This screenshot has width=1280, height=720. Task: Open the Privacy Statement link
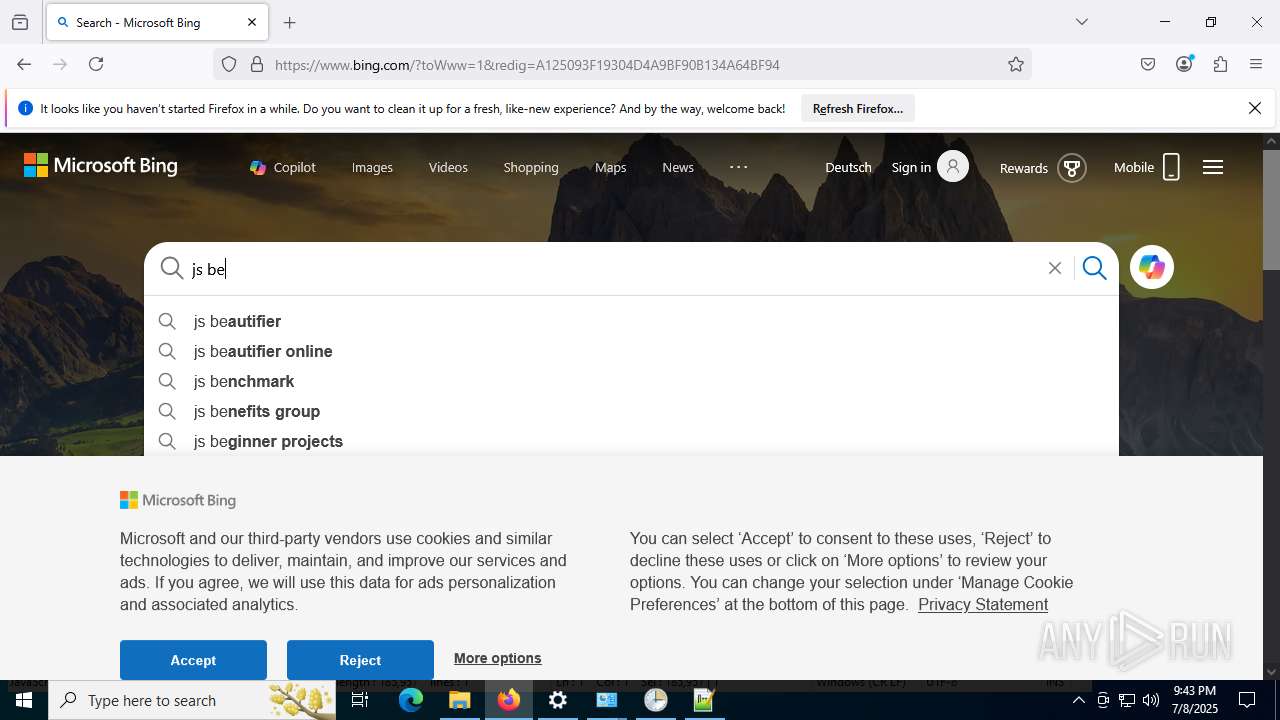tap(983, 604)
